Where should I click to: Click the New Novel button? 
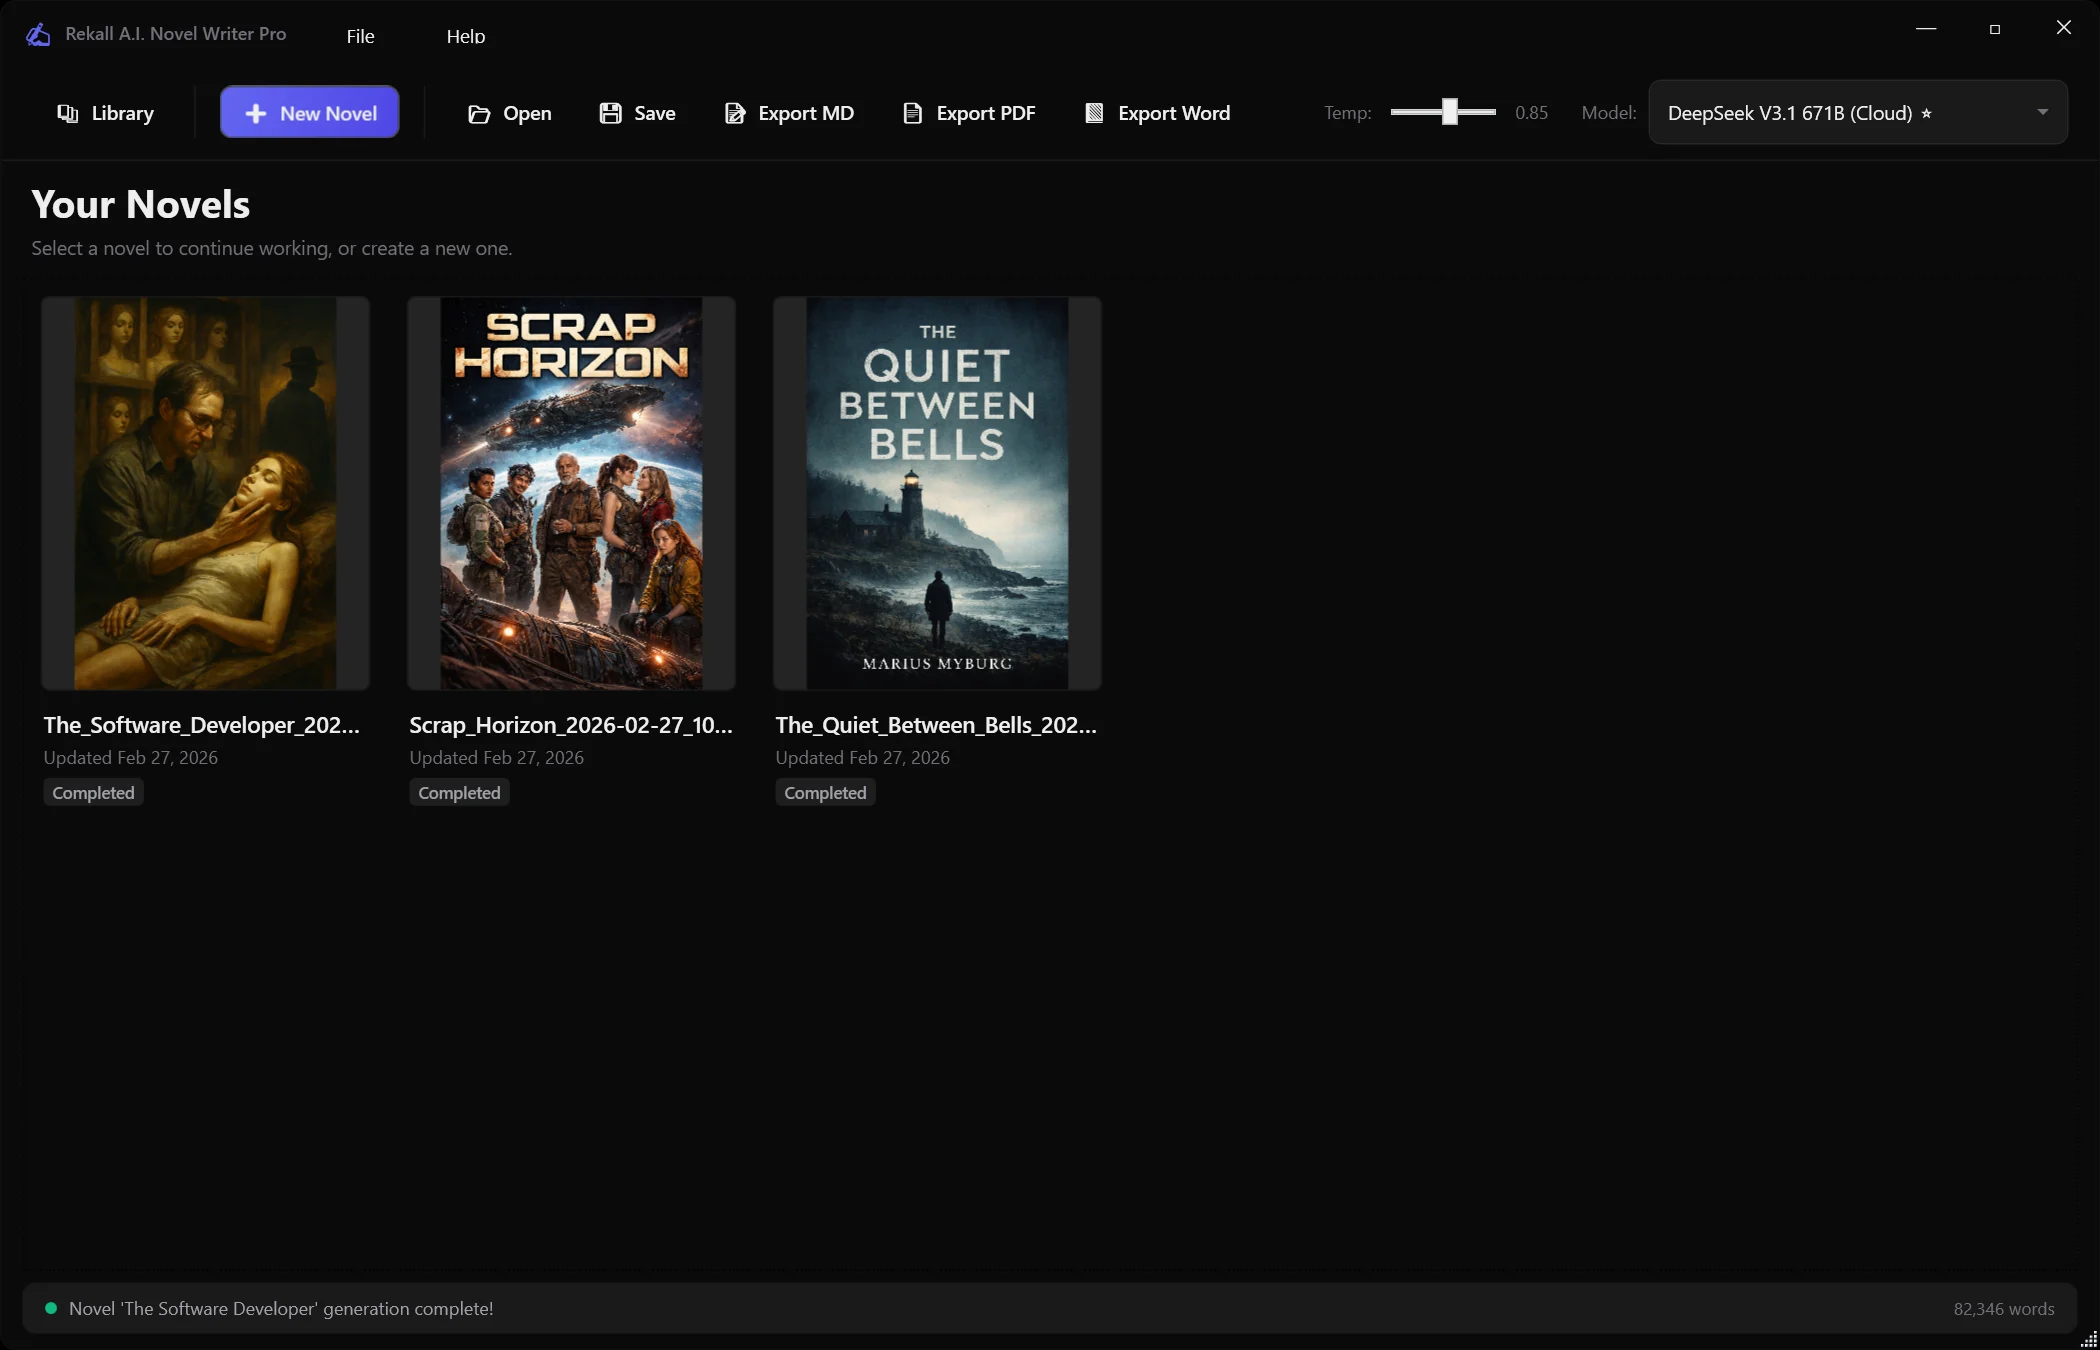[309, 112]
